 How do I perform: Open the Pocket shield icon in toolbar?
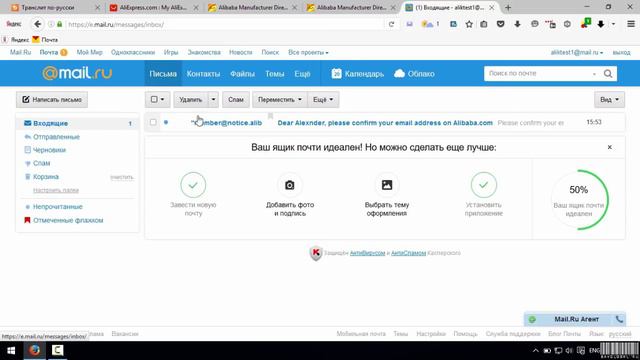coord(500,24)
